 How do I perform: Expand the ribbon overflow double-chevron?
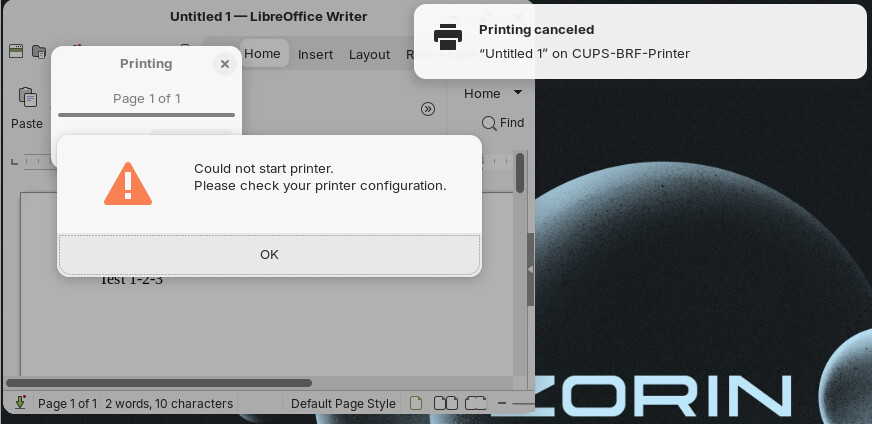click(428, 109)
